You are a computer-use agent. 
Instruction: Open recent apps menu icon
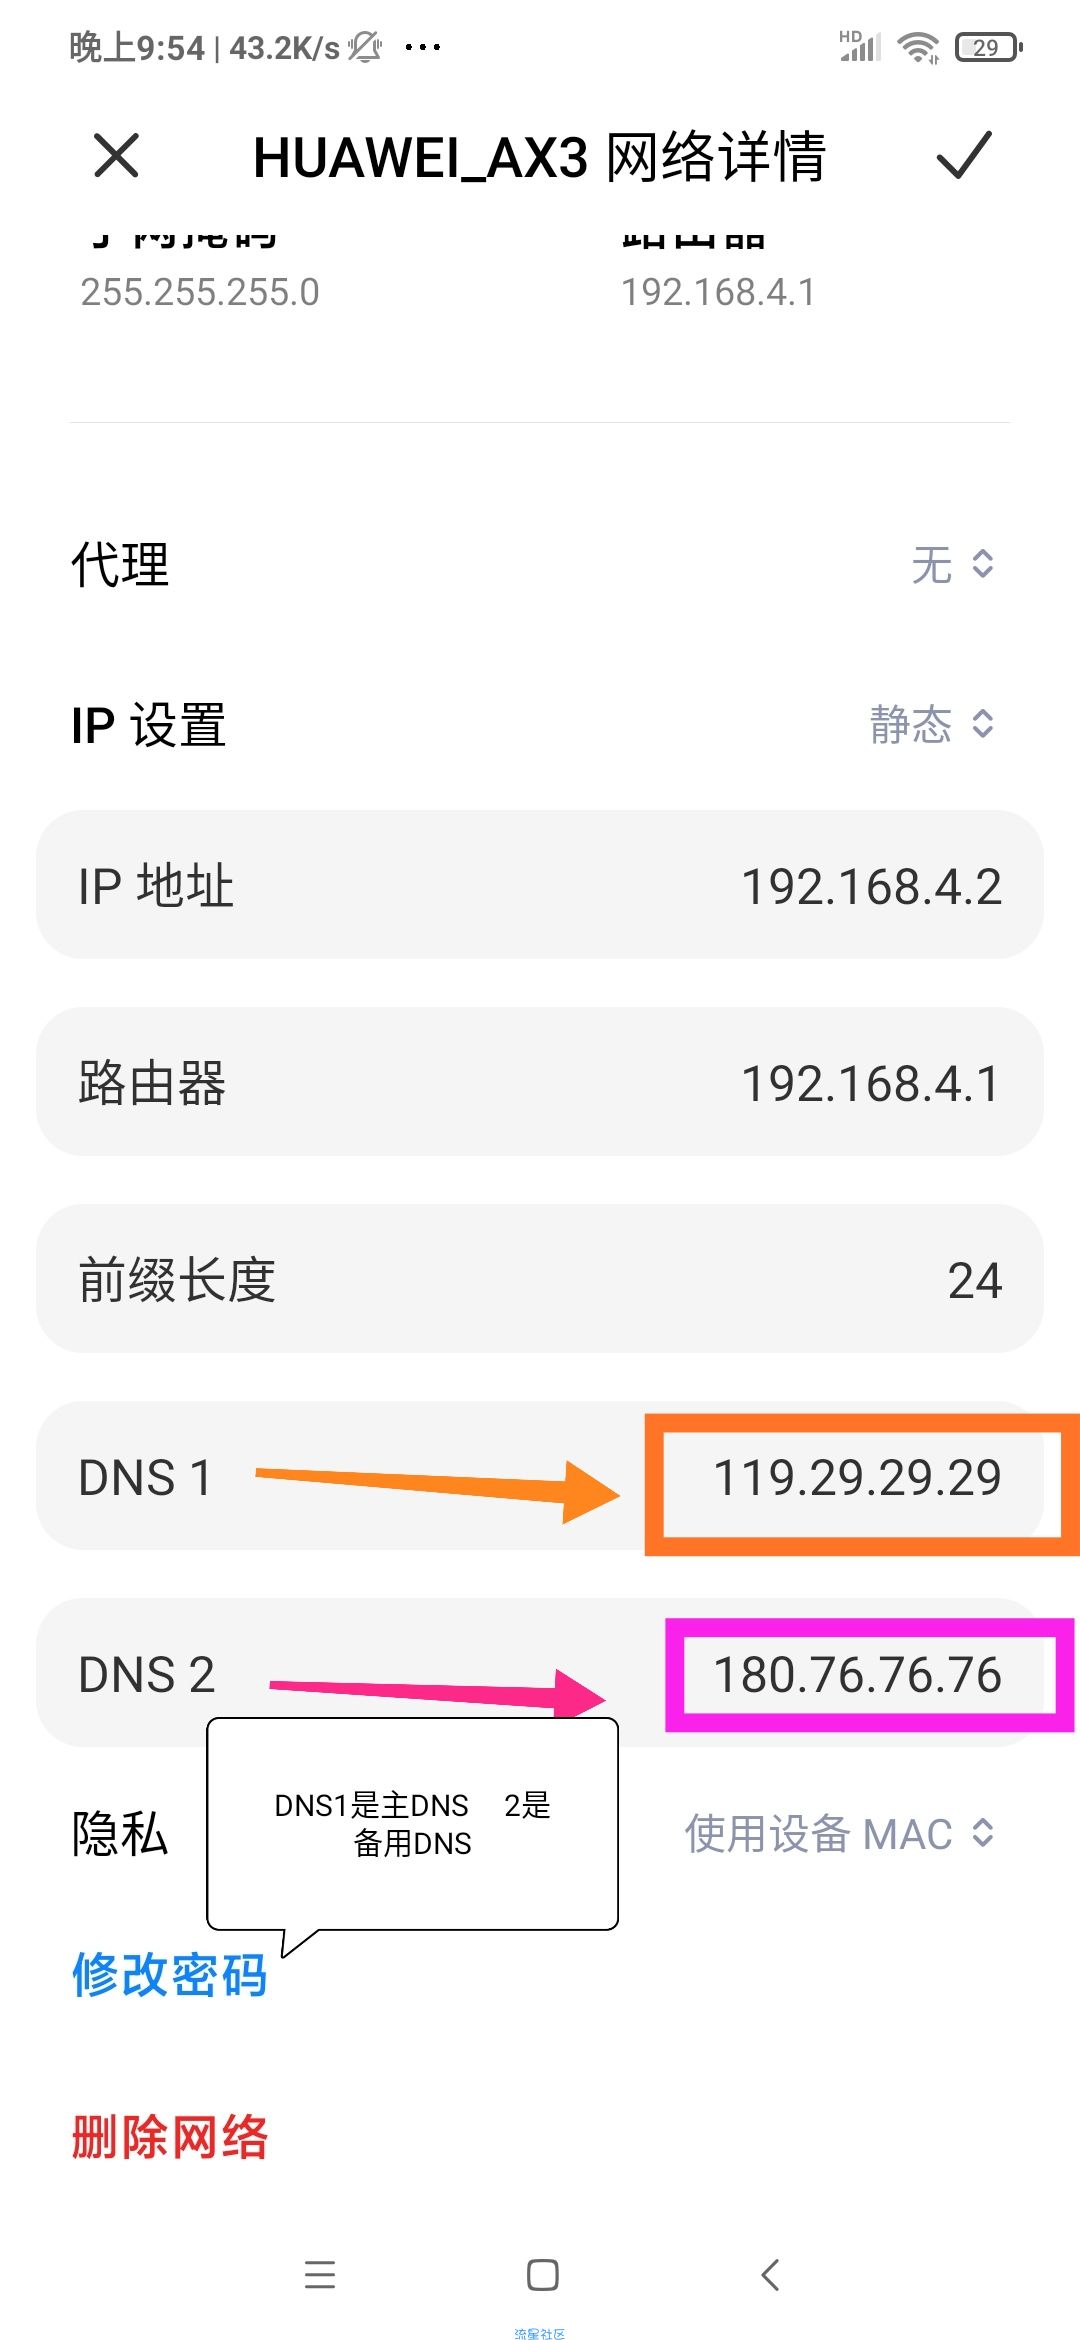[320, 2275]
